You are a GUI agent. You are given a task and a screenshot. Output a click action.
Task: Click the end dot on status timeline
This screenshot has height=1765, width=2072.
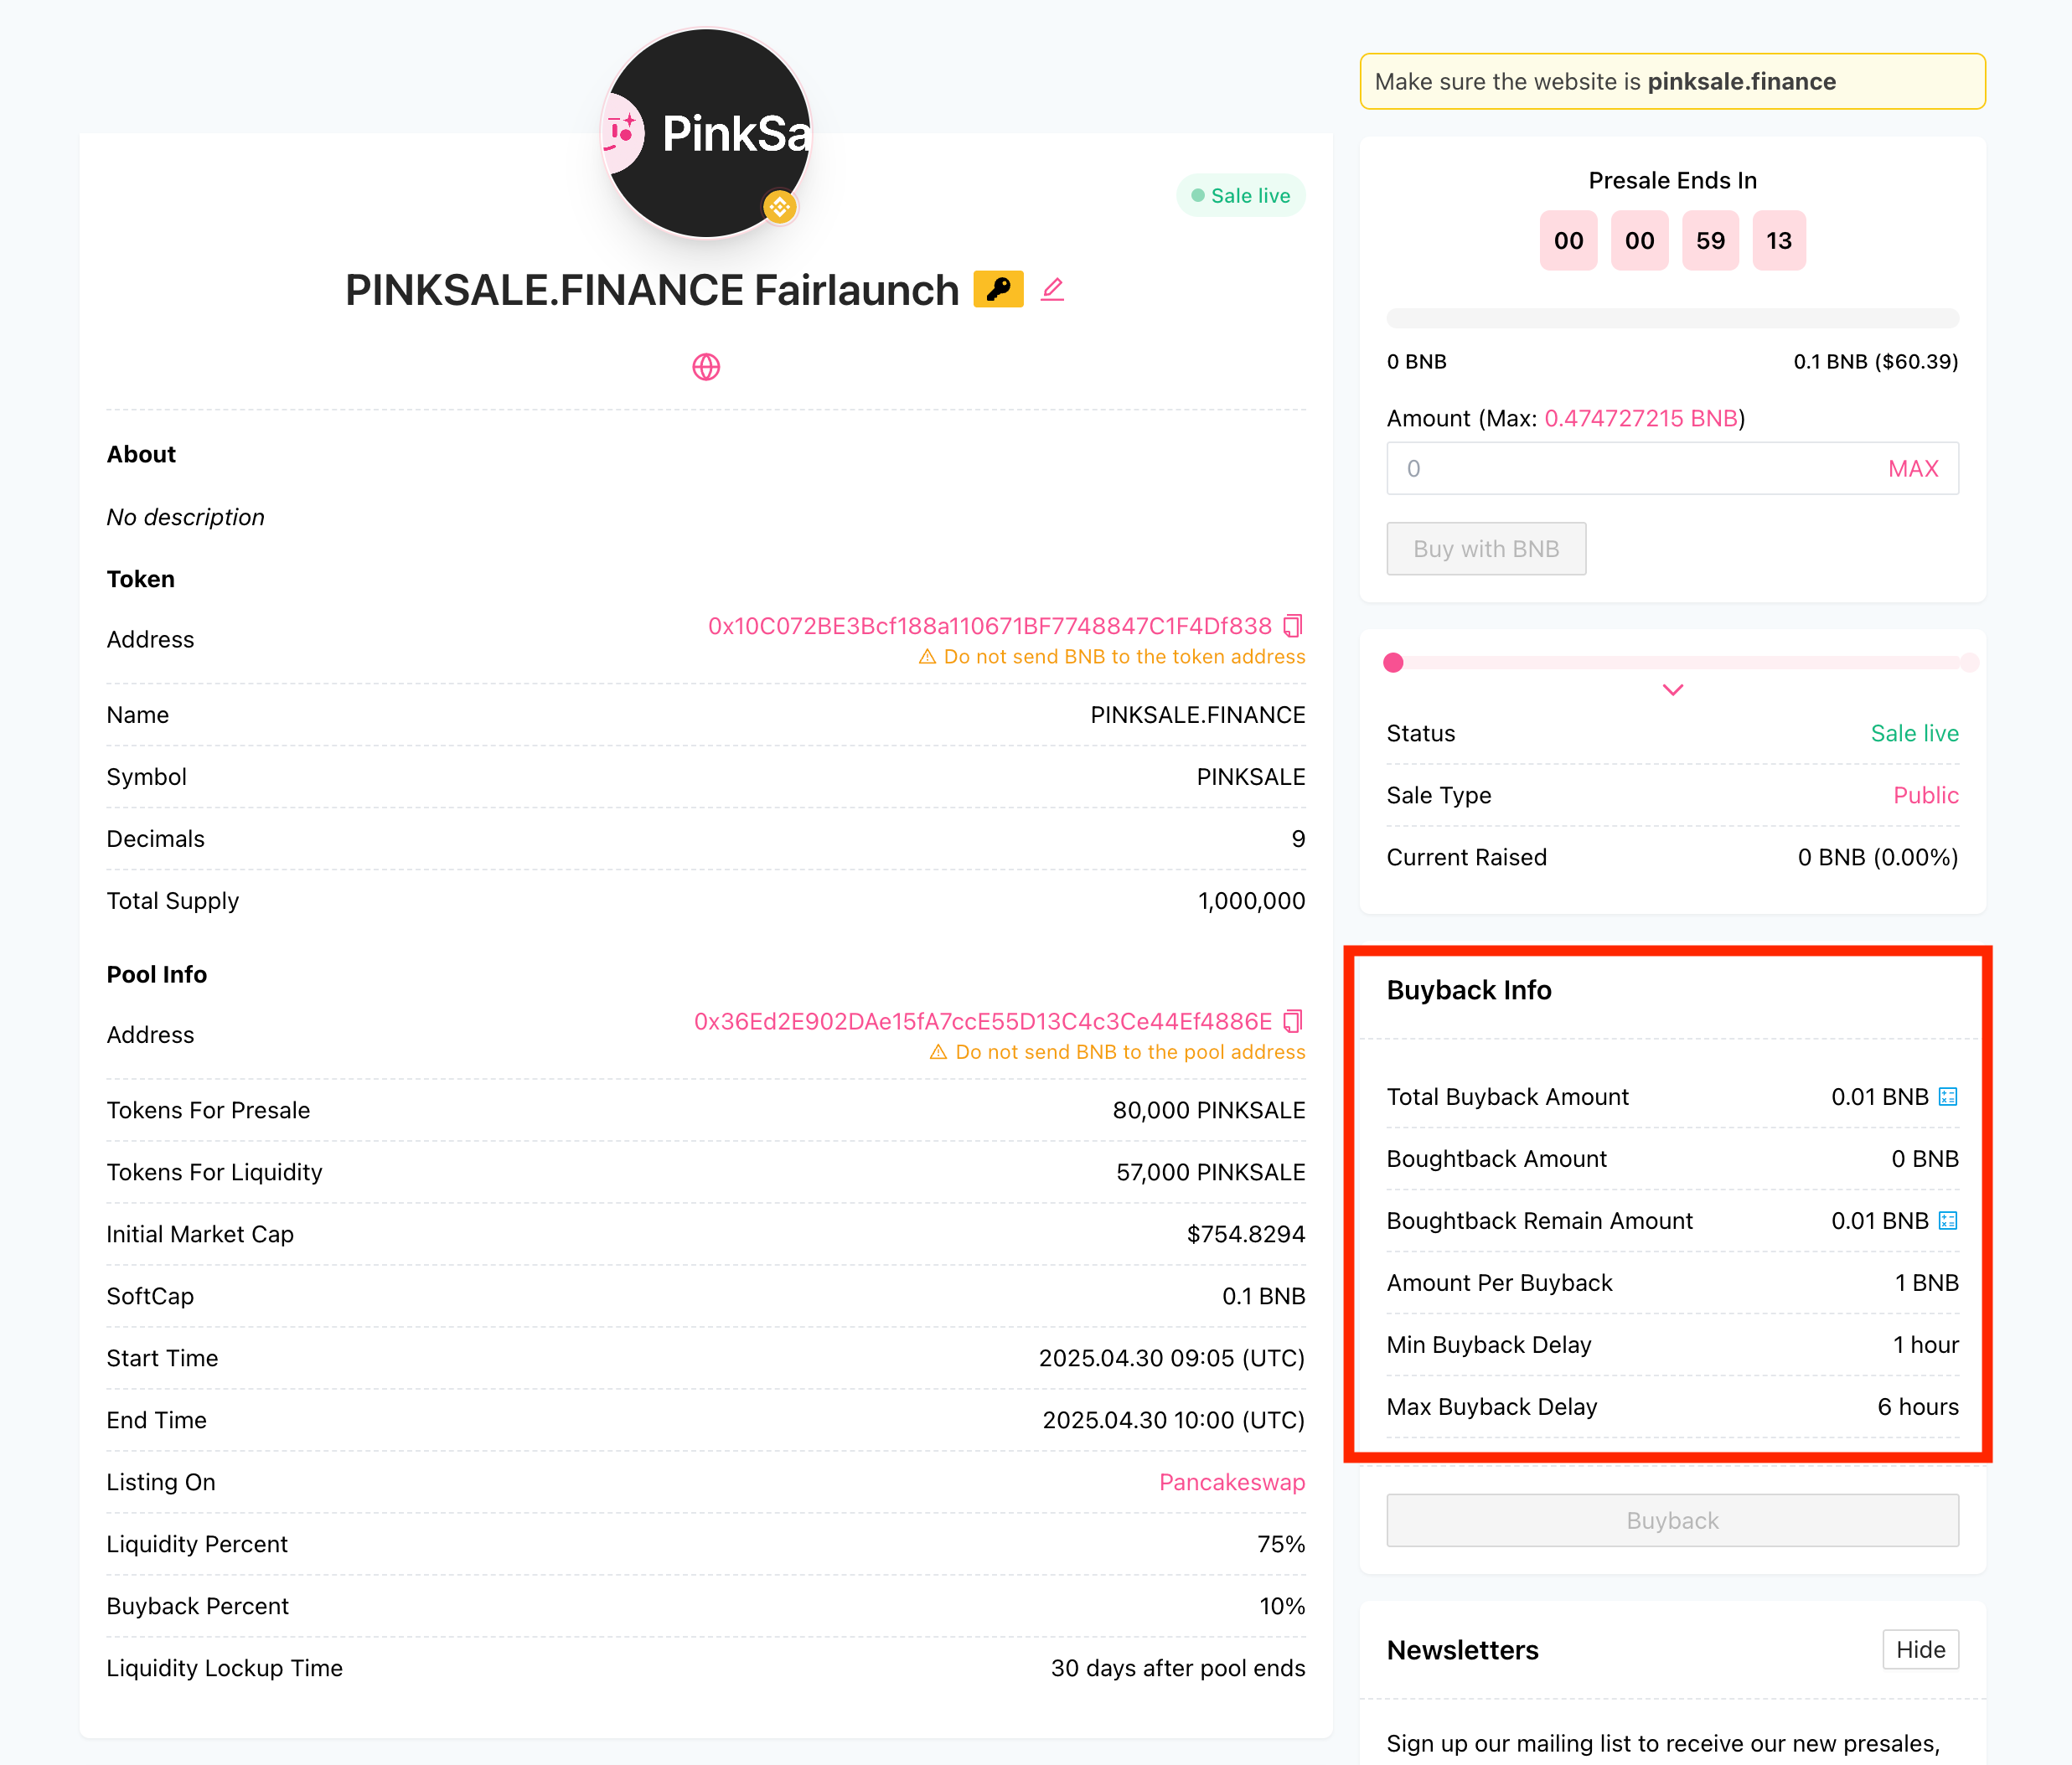click(1969, 662)
